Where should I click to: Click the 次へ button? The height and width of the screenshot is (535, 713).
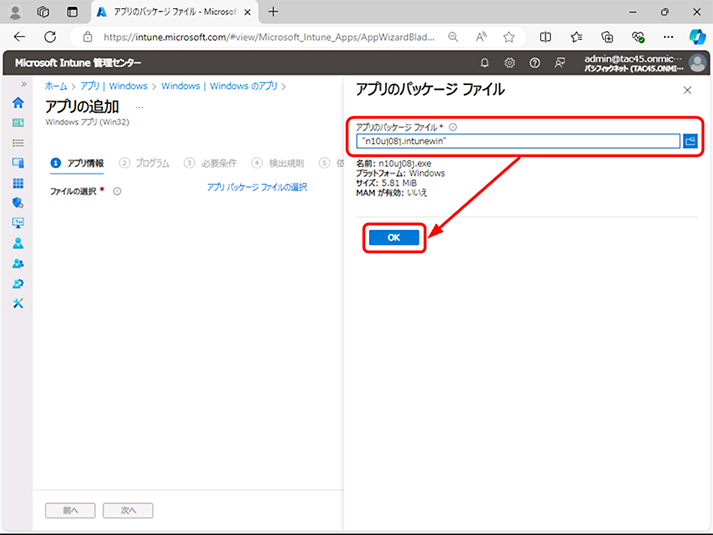point(128,510)
